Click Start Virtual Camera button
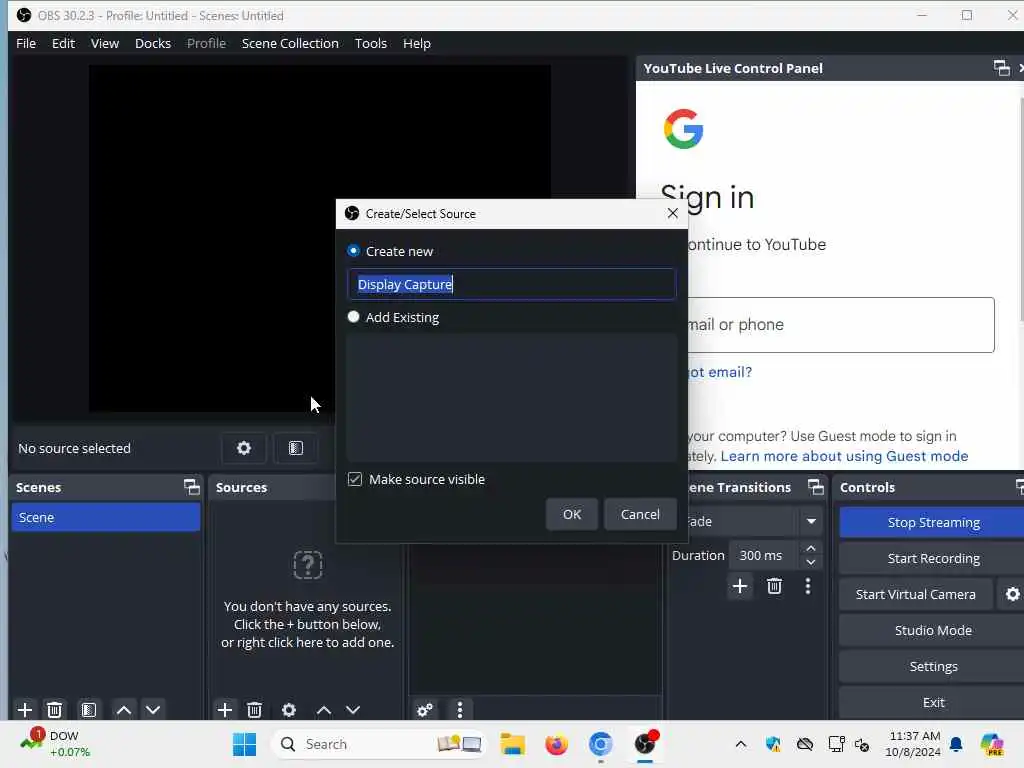 [916, 594]
